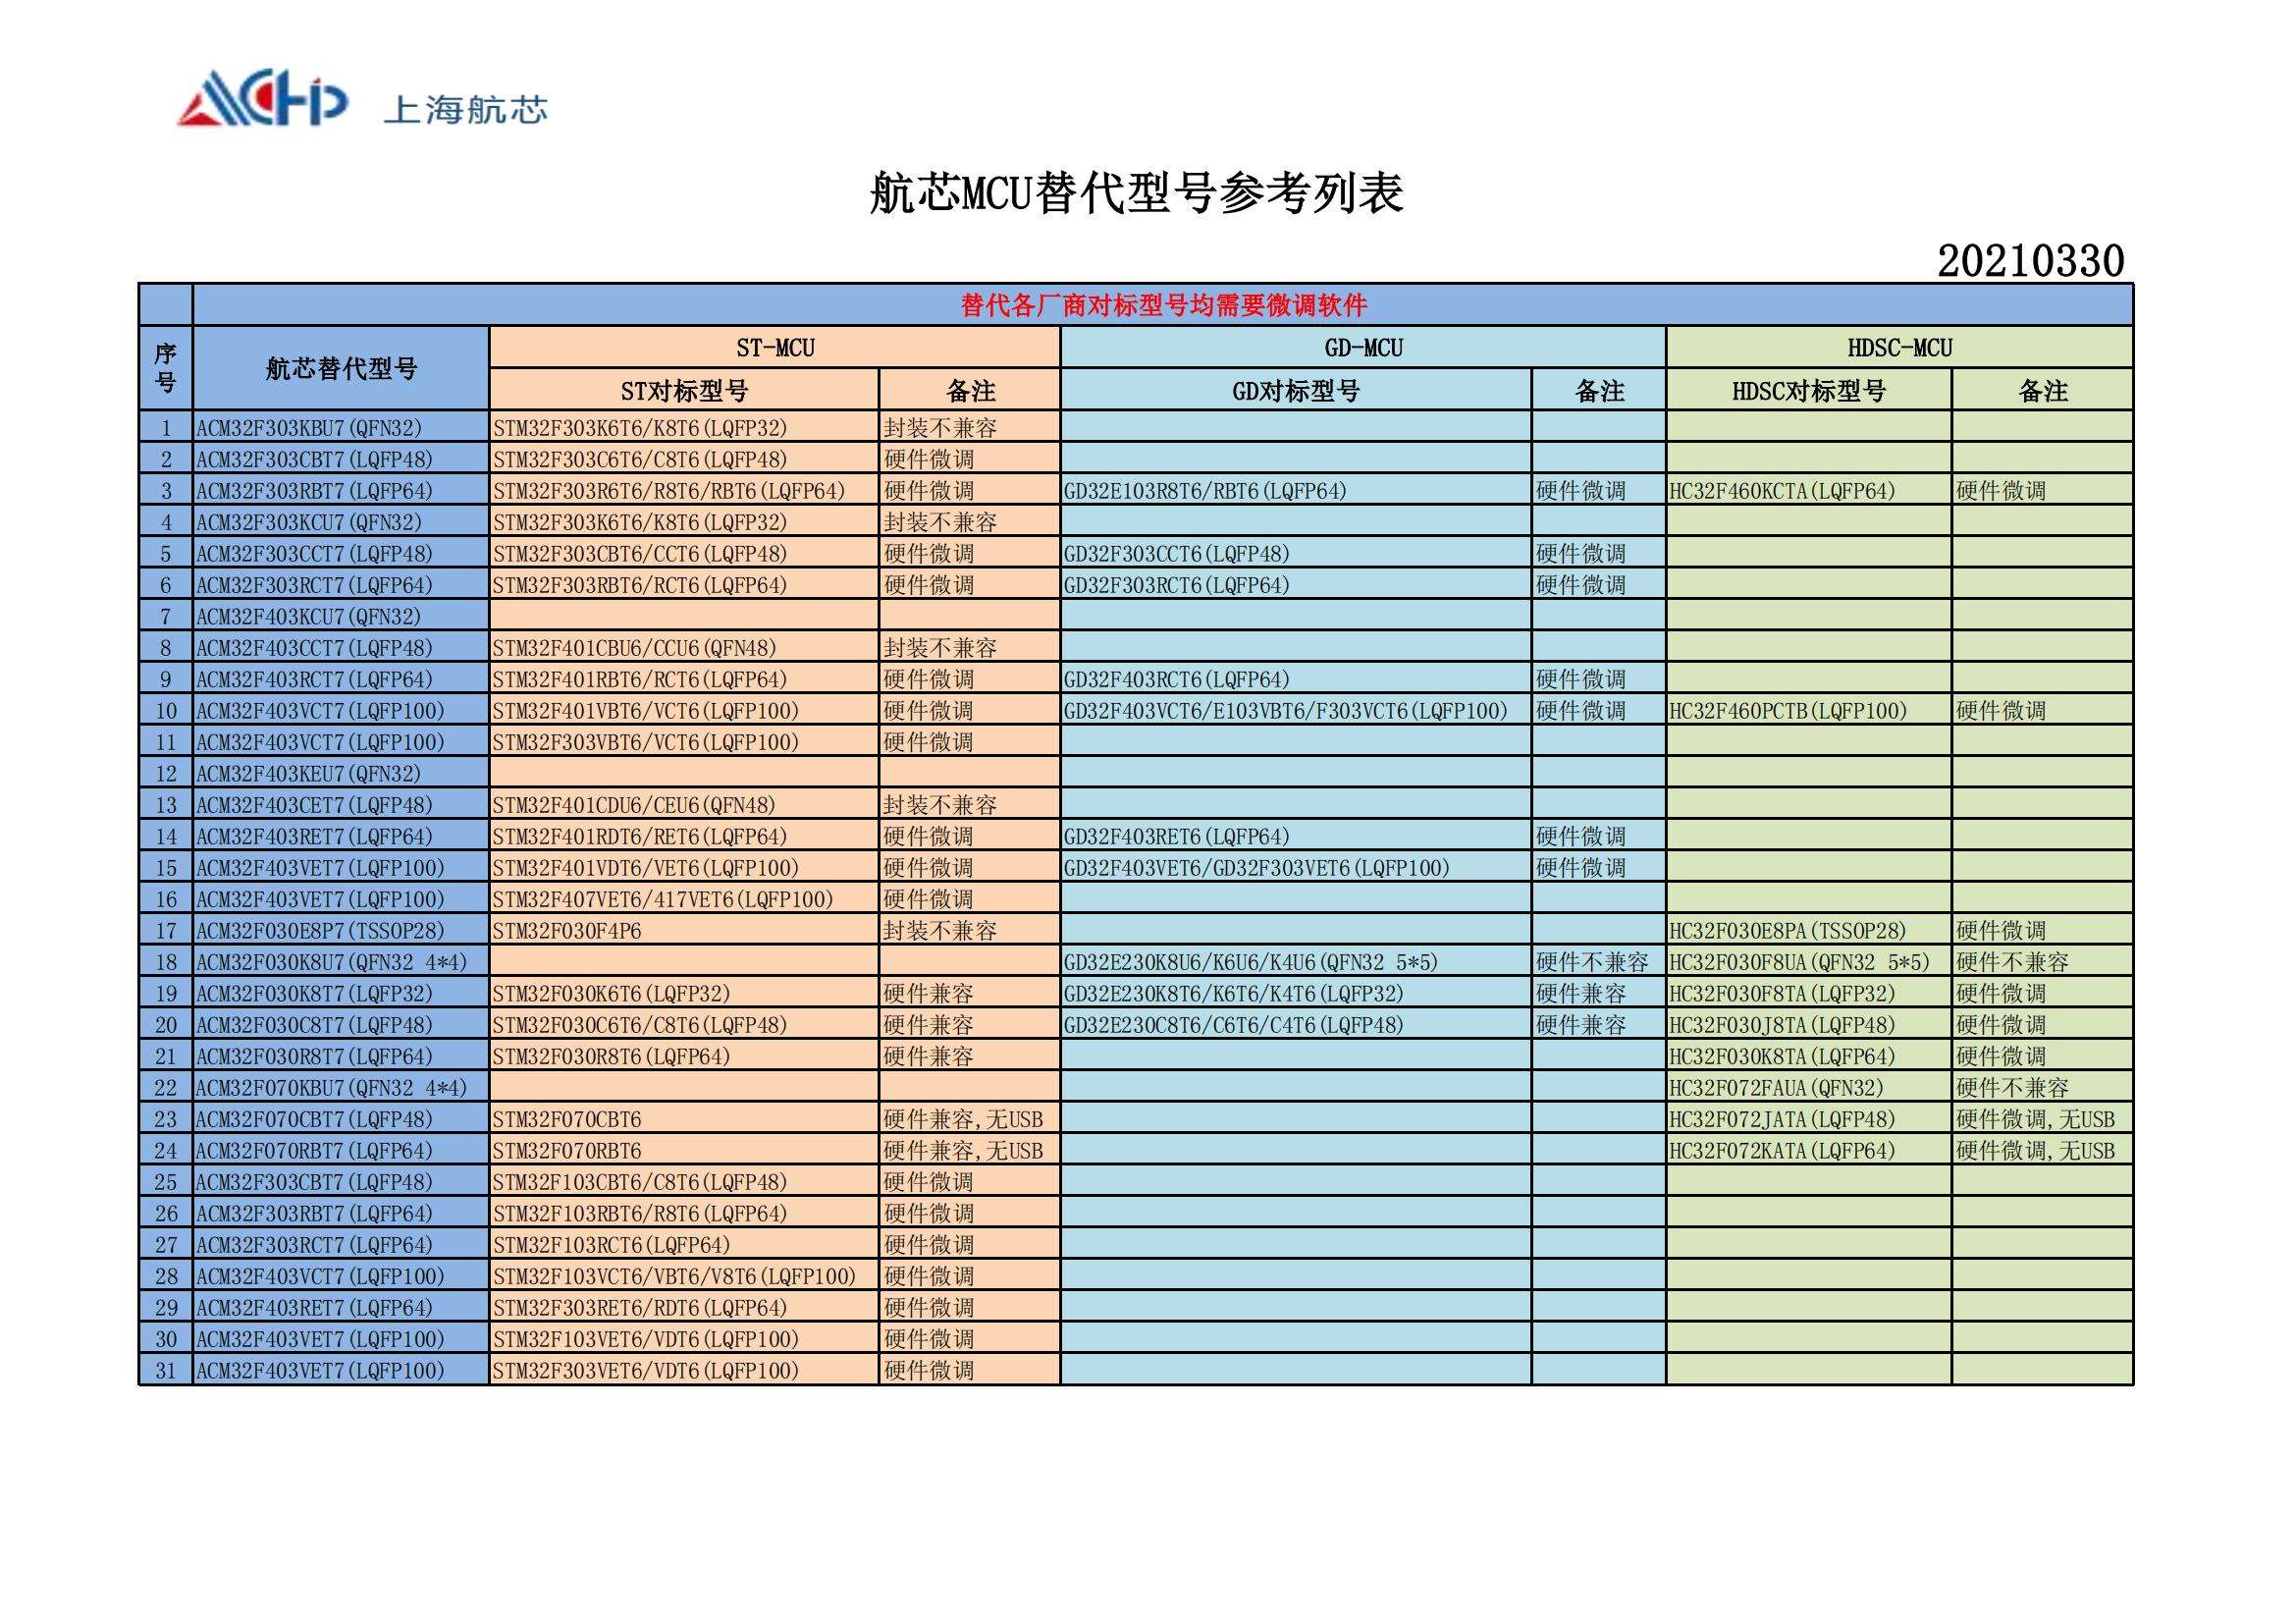
Task: Click the GD-MCU column group header
Action: (x=1363, y=347)
